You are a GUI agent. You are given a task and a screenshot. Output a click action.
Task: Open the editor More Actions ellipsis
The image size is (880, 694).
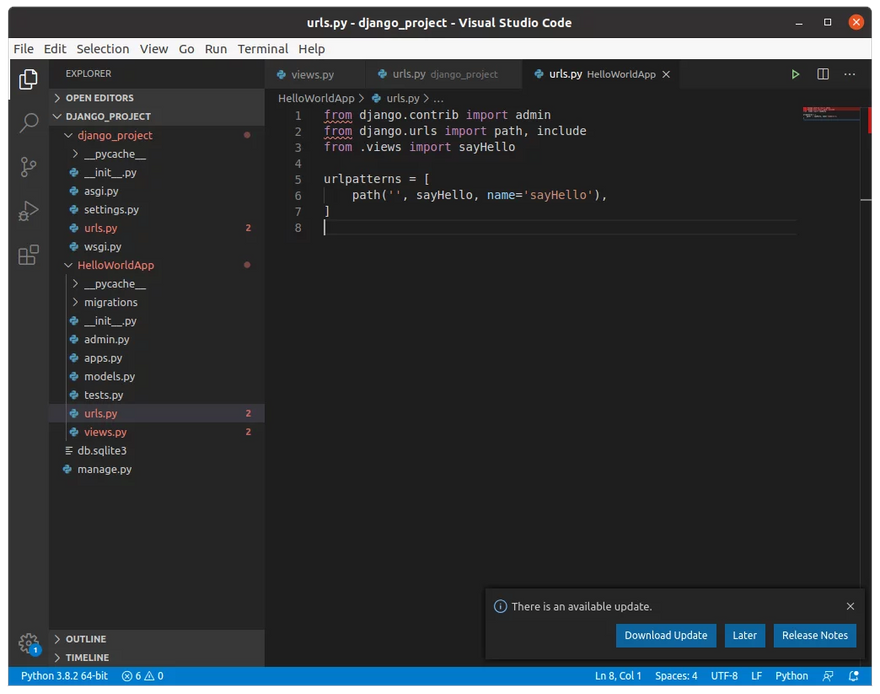point(850,74)
